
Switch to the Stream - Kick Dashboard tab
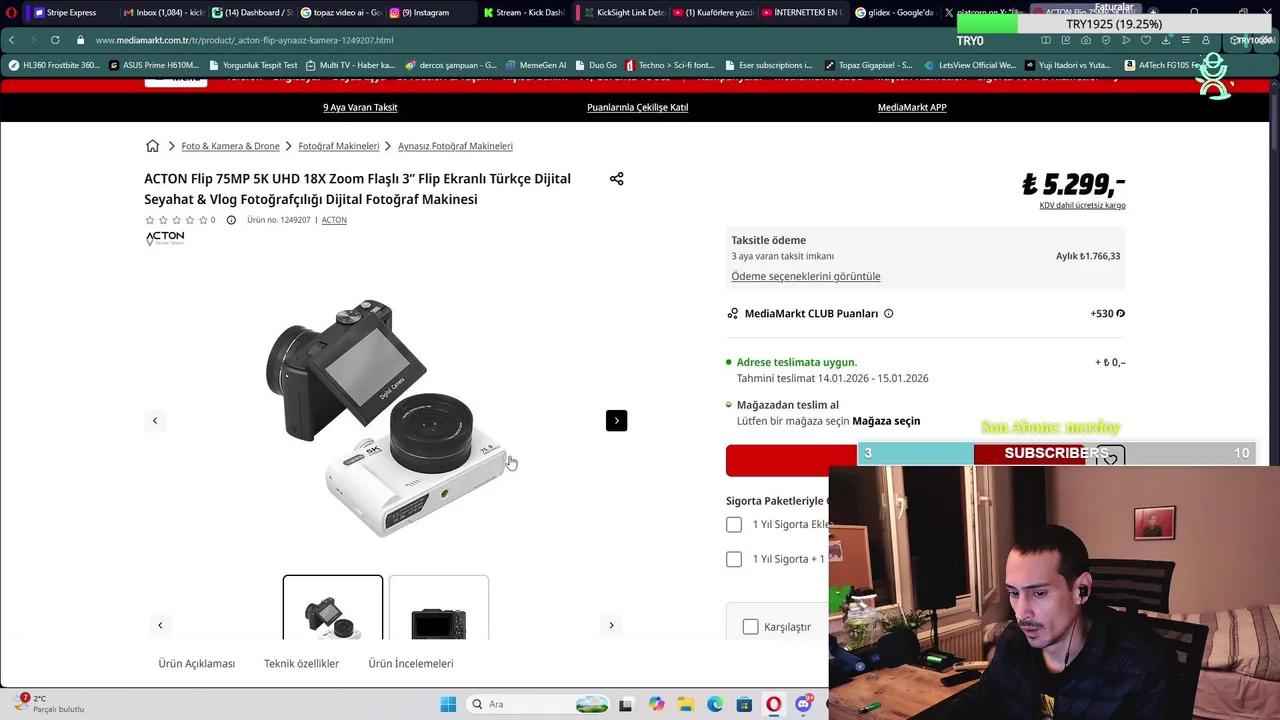click(522, 12)
